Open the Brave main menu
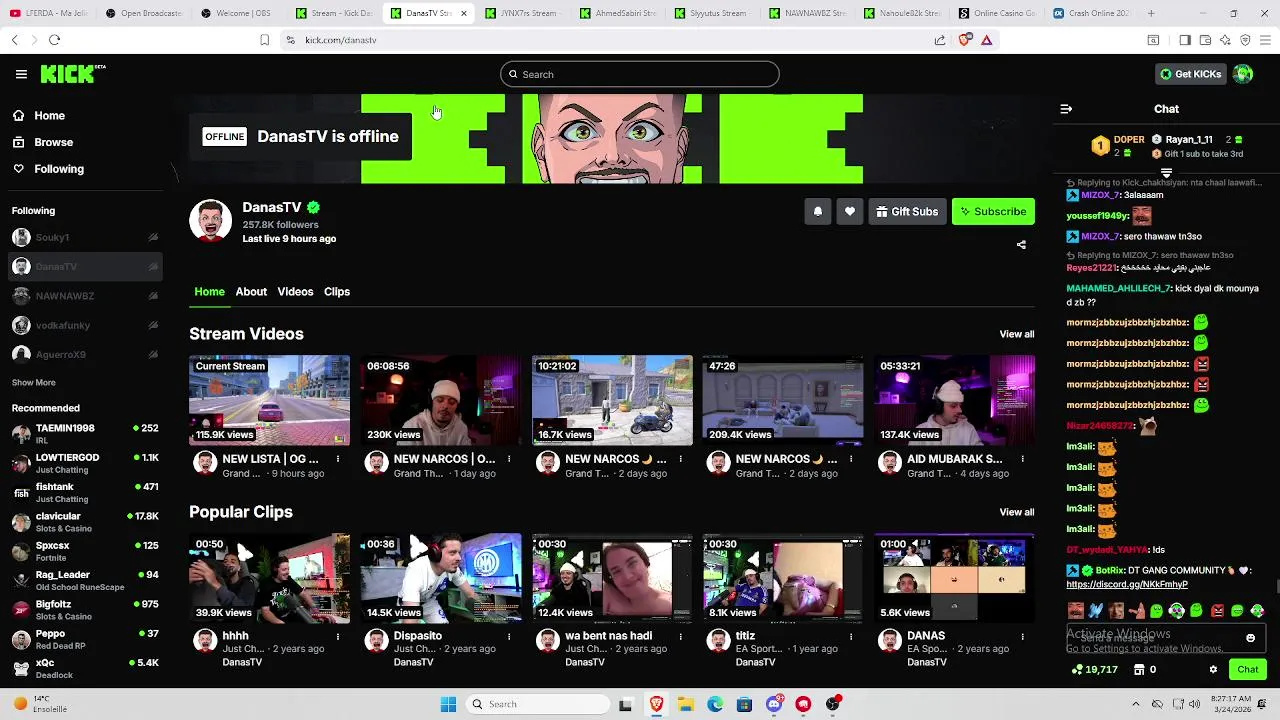Screen dimensions: 1280x720 click(1265, 40)
